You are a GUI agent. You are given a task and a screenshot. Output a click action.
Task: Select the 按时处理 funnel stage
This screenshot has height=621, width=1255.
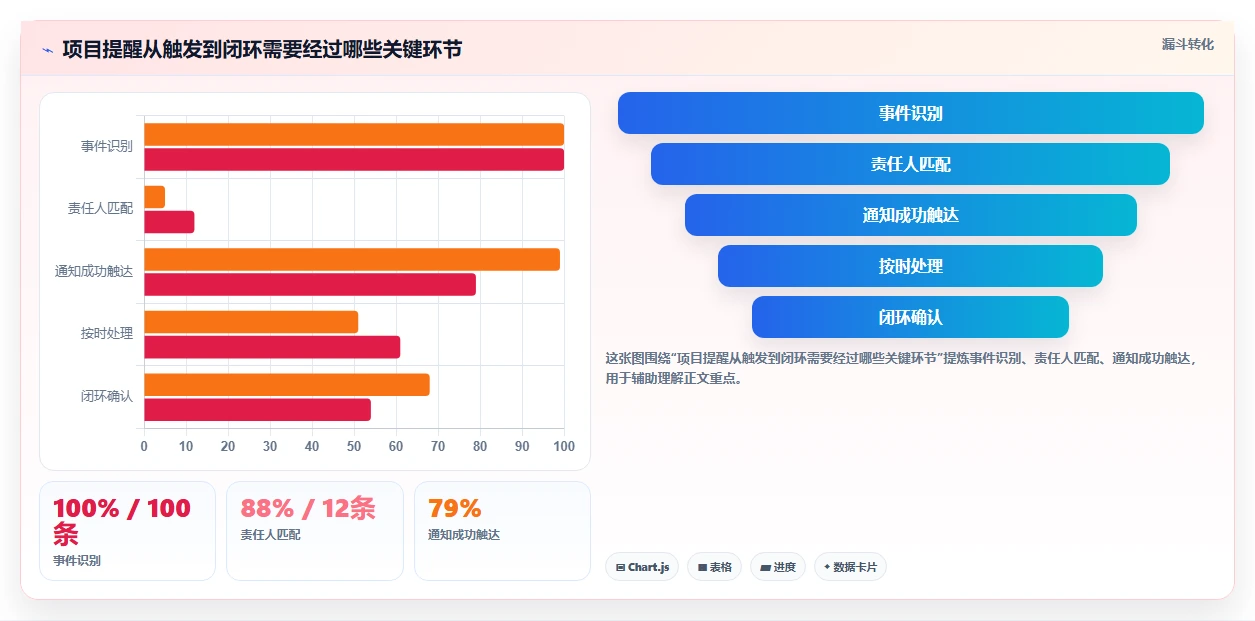point(910,266)
